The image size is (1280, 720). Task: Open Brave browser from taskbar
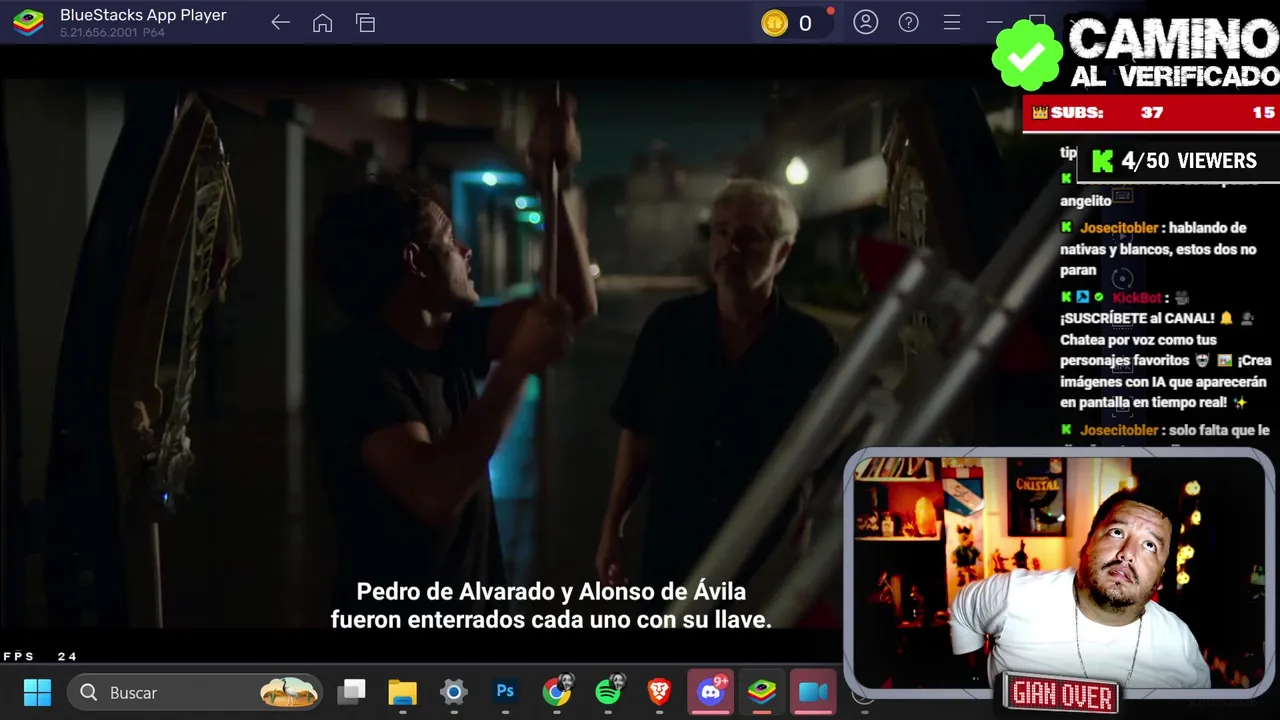(x=659, y=692)
